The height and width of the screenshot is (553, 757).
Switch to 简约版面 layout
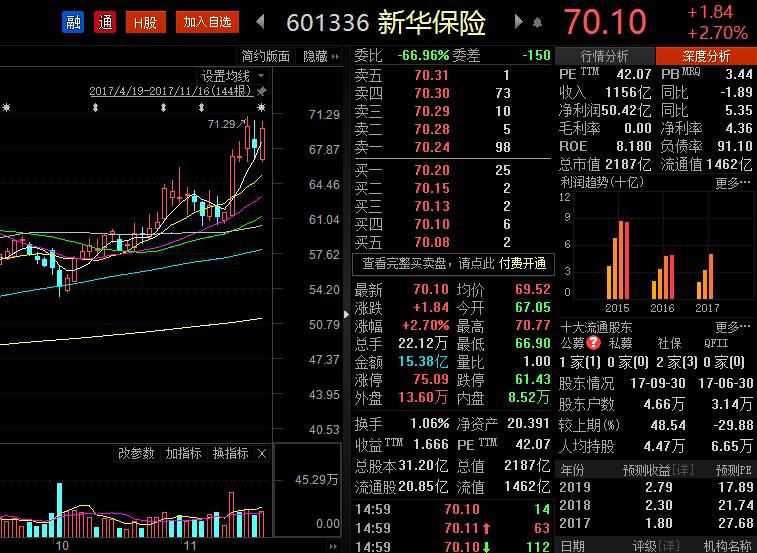(x=266, y=57)
